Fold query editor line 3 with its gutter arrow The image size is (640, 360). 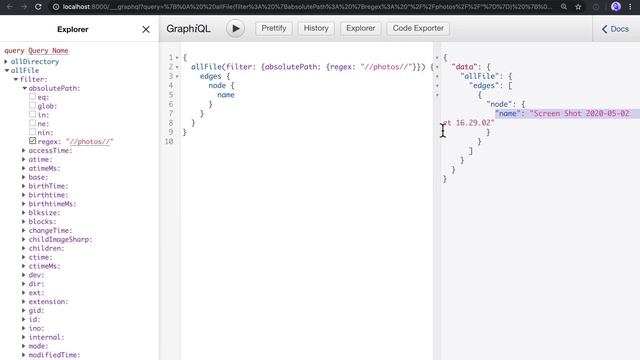177,76
